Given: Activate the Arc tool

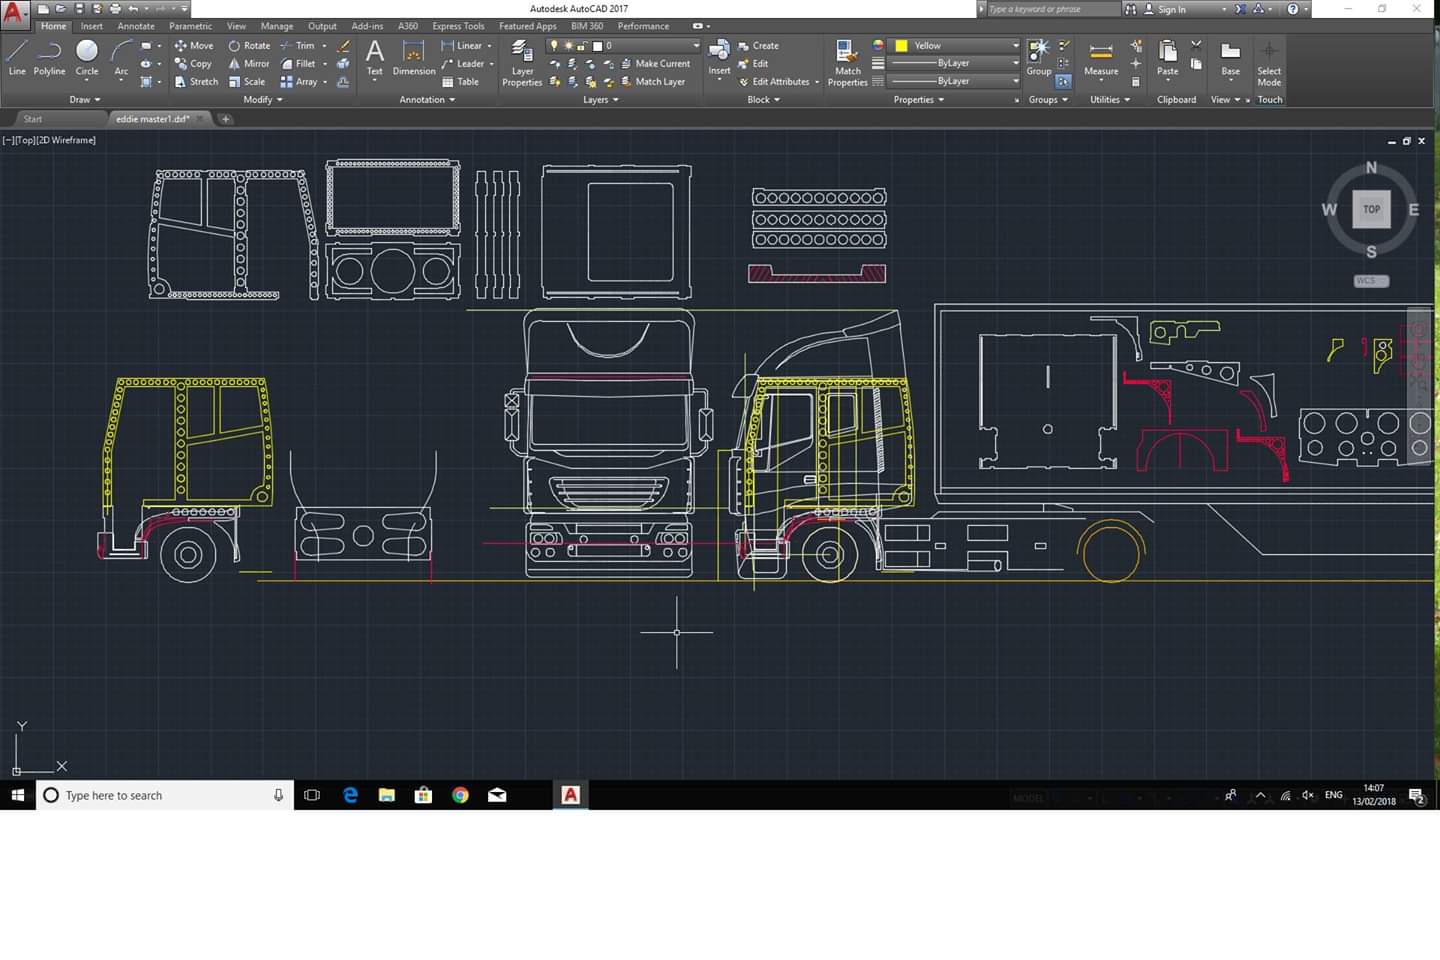Looking at the screenshot, I should click(x=121, y=58).
